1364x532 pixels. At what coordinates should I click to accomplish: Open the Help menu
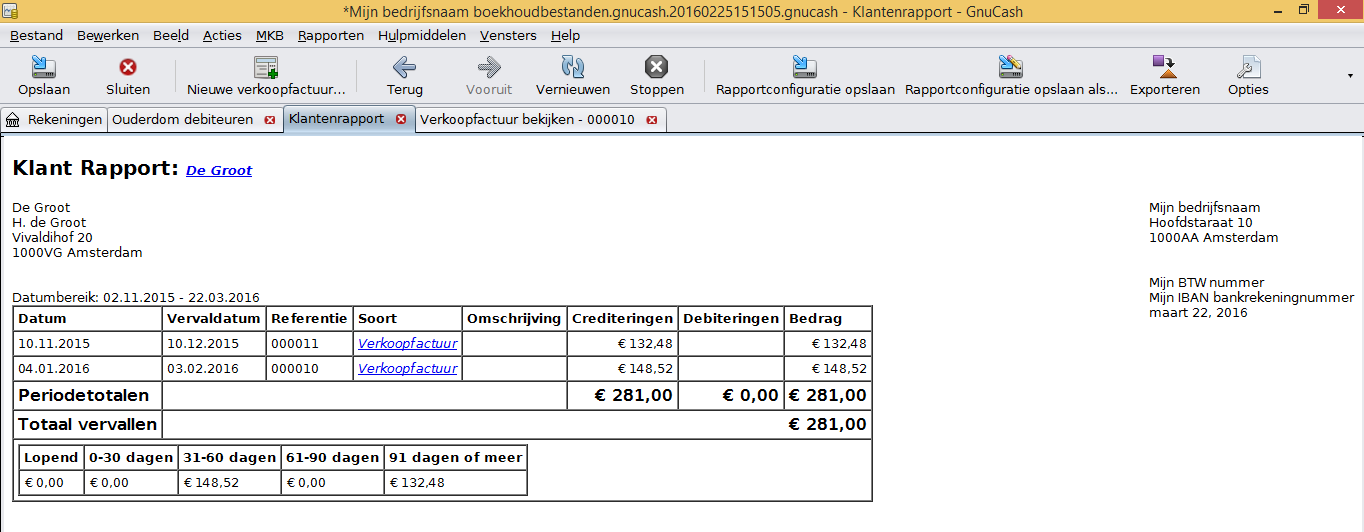(x=565, y=35)
